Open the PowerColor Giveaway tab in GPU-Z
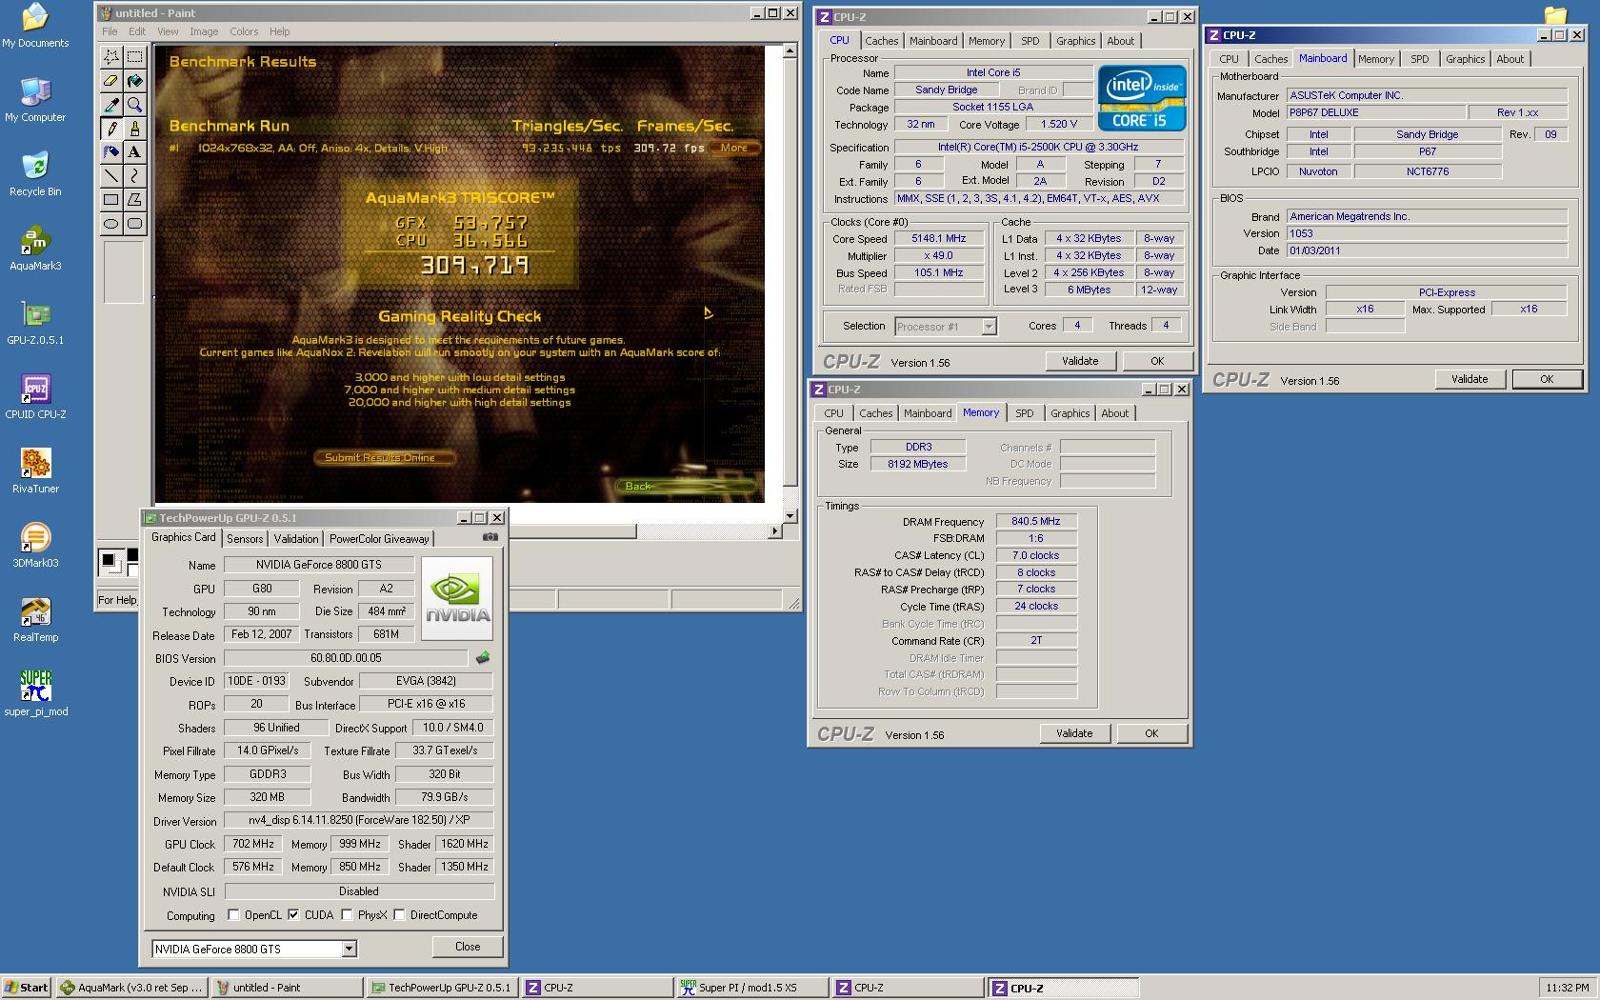Screen dimensions: 1600x1000 379,538
